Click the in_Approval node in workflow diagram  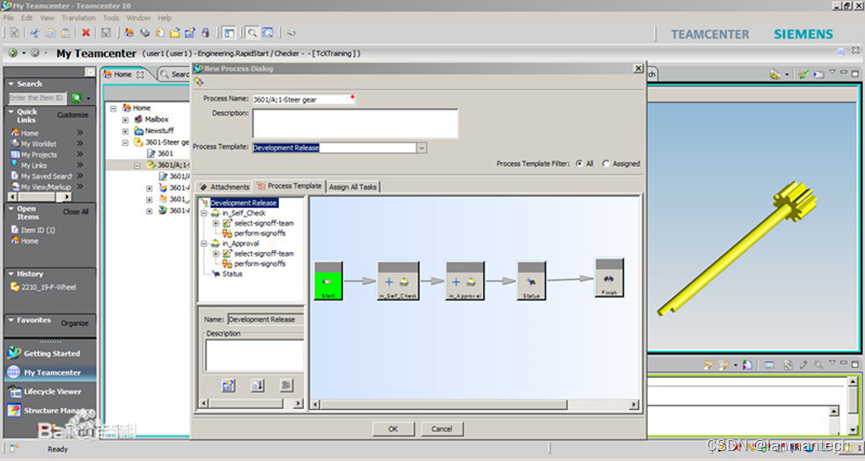click(x=465, y=281)
